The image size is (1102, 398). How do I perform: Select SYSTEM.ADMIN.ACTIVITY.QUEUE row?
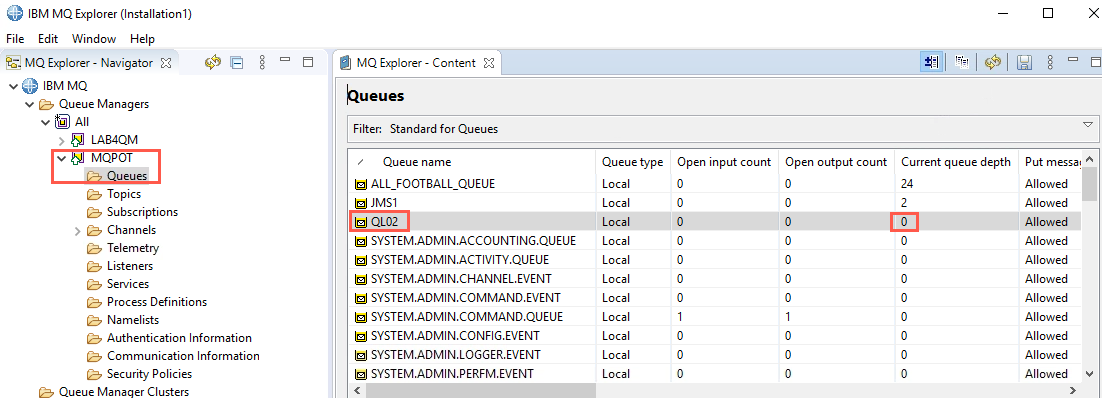coord(714,260)
